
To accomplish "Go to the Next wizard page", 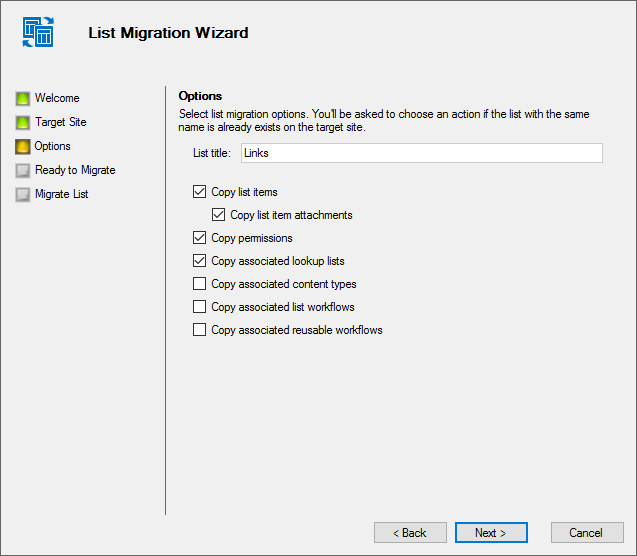I will coord(491,532).
